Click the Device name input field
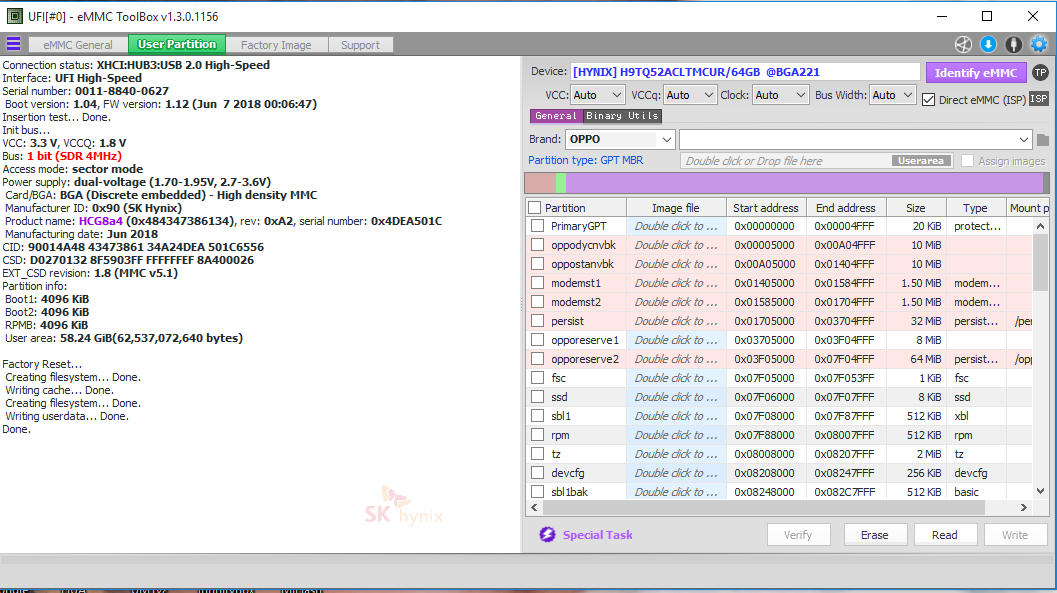The width and height of the screenshot is (1057, 593). (x=745, y=72)
